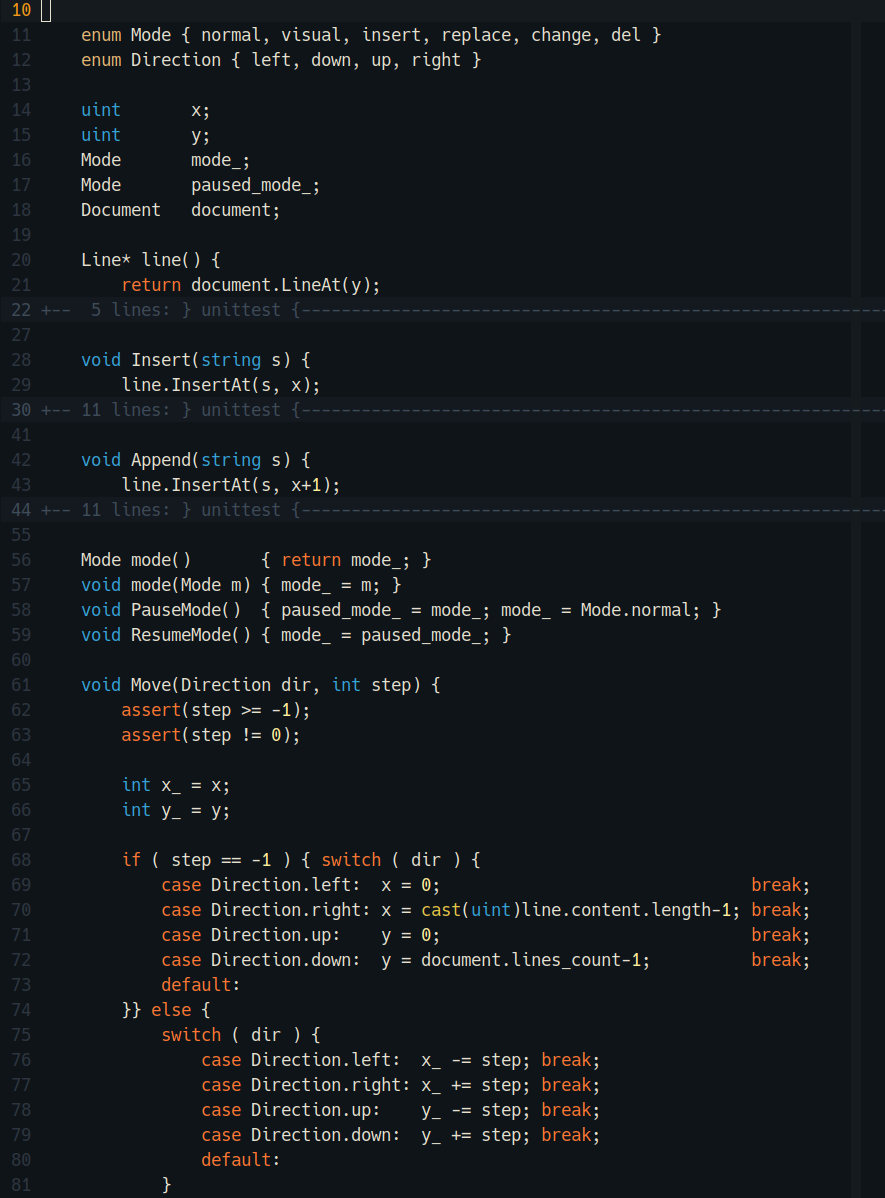Click 'assert(step != 0);' statement

[x=211, y=736]
